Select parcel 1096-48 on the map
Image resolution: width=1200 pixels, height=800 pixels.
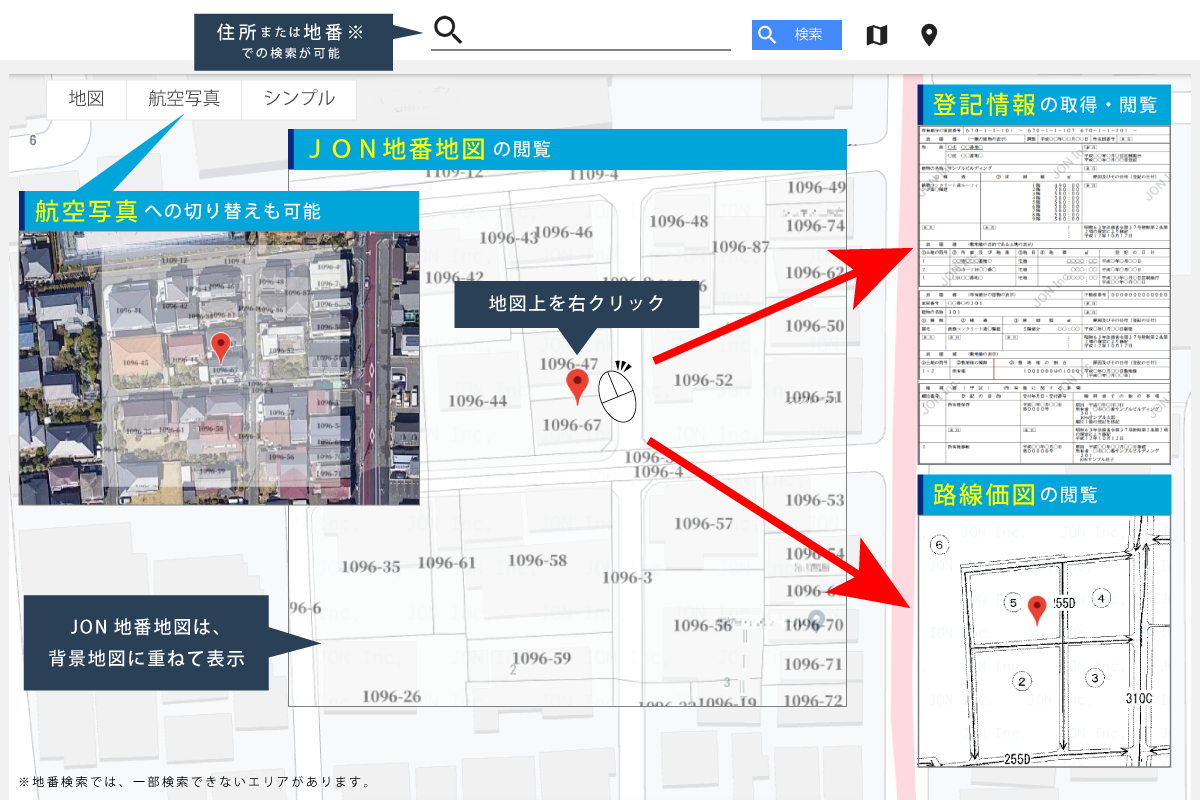pos(678,221)
